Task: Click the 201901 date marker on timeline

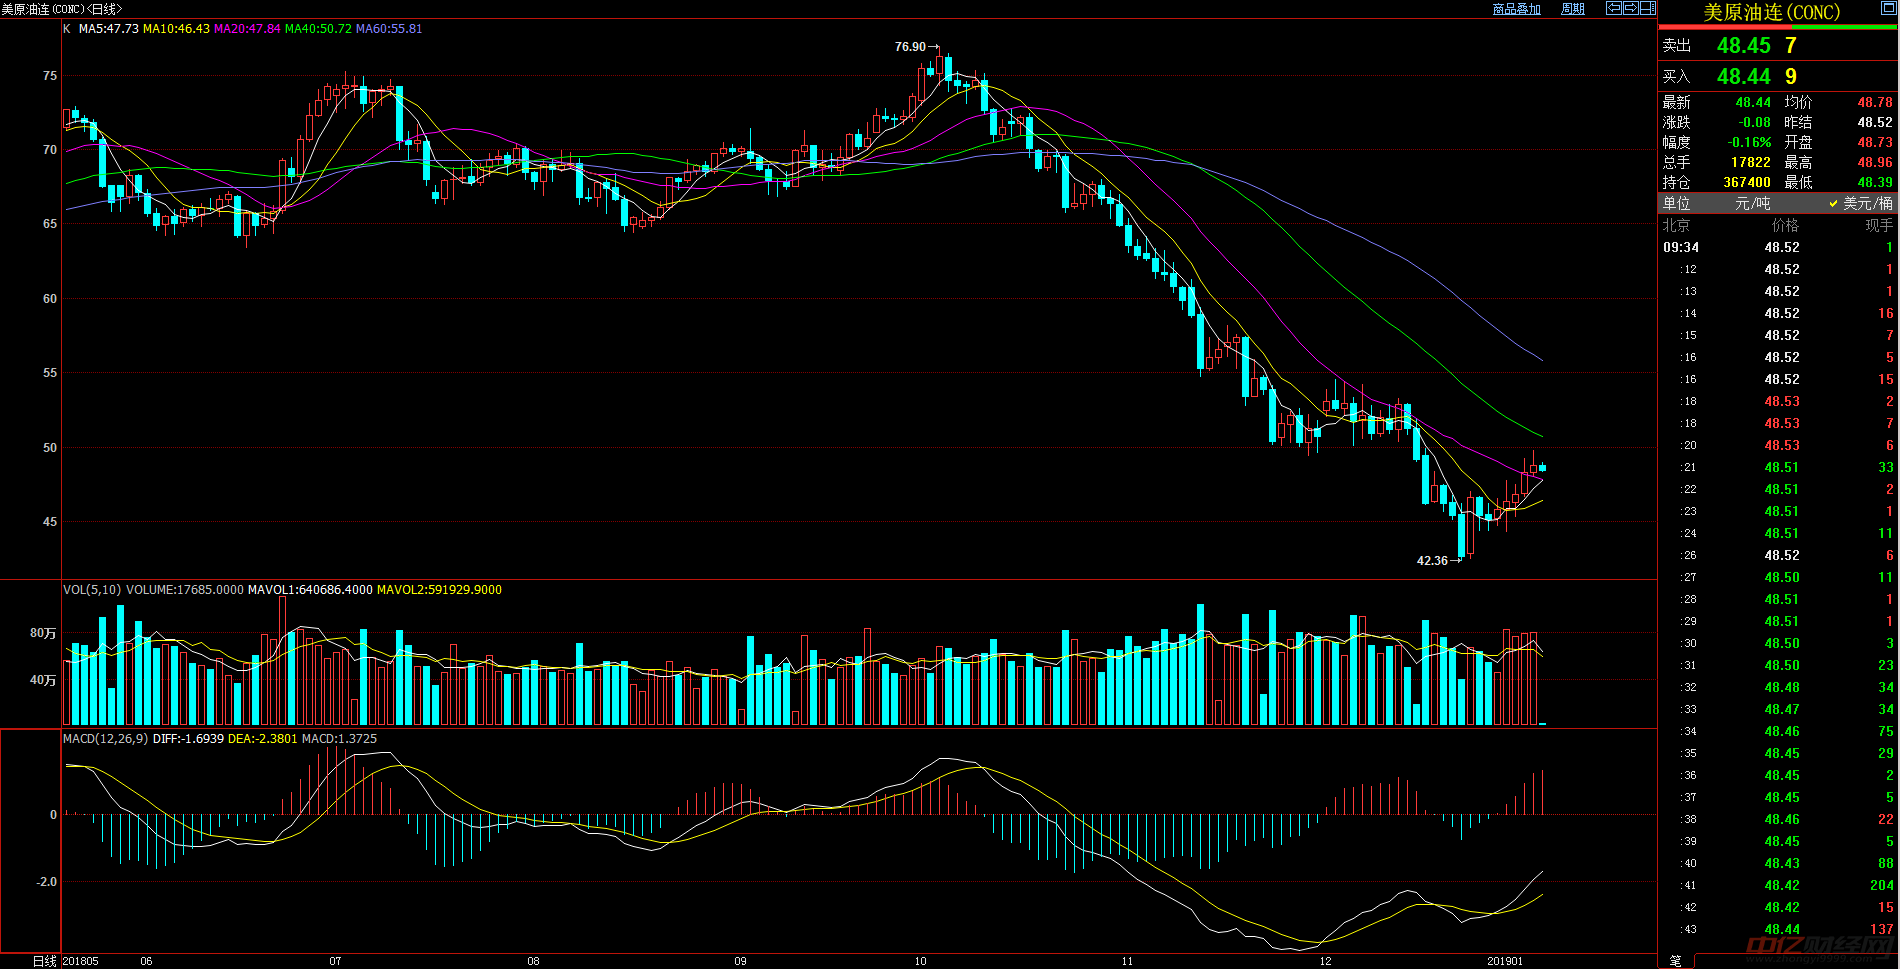Action: 1505,961
